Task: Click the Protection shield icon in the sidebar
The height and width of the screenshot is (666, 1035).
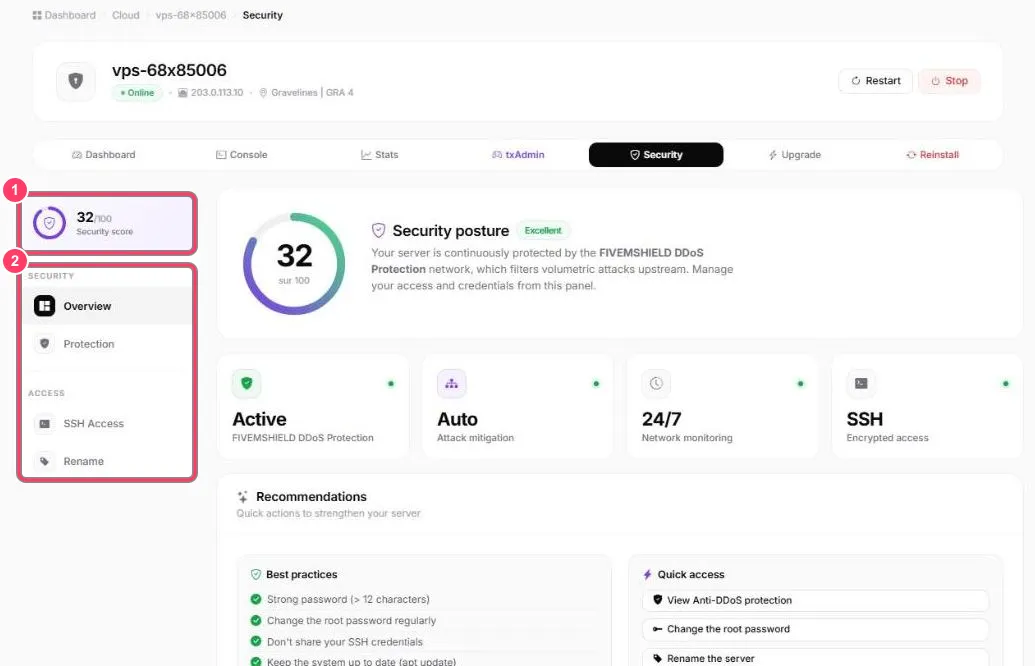Action: coord(44,344)
